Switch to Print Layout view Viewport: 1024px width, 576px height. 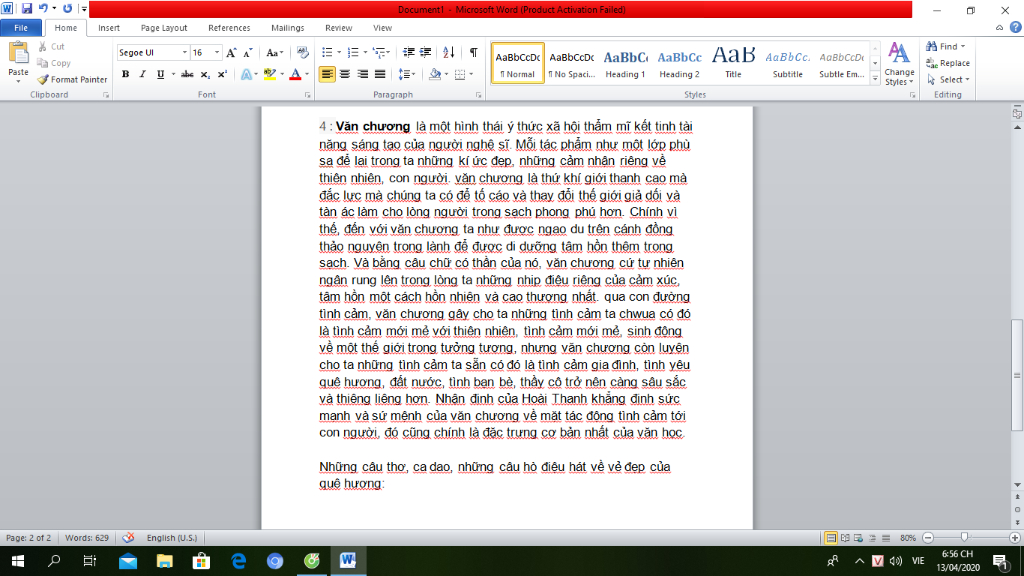[x=831, y=538]
